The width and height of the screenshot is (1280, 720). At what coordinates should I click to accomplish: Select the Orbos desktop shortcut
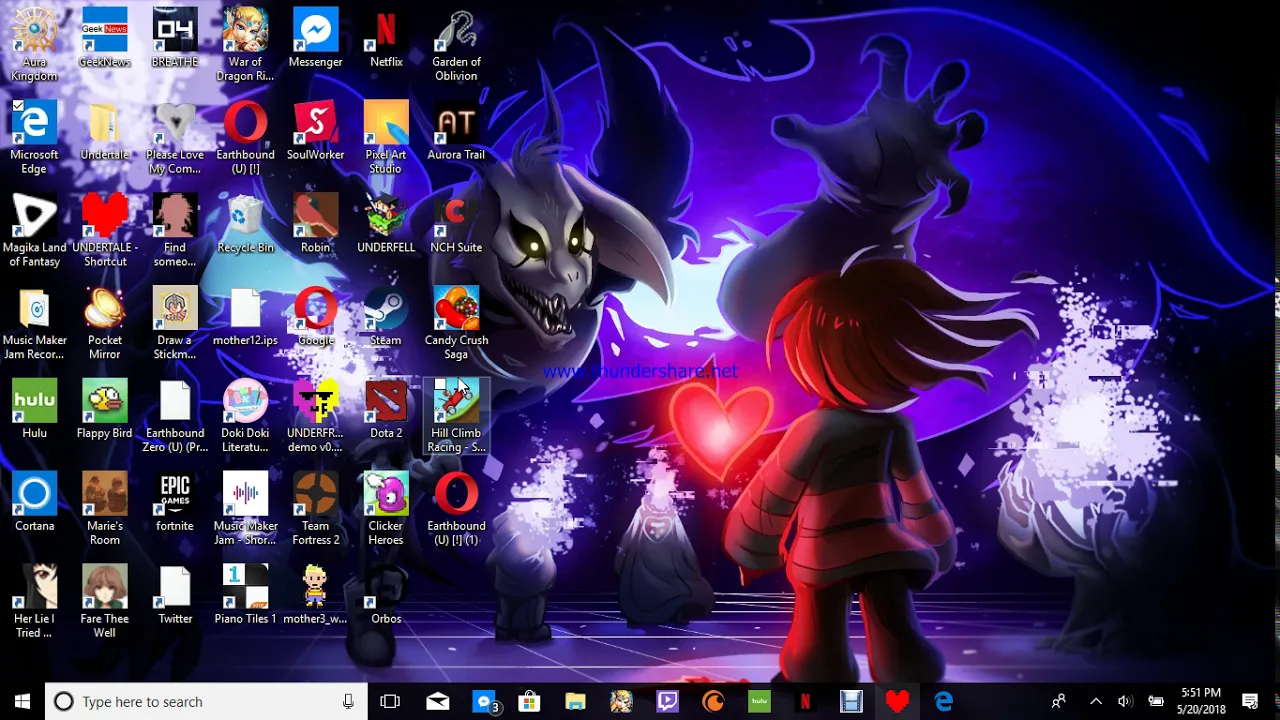coord(386,596)
